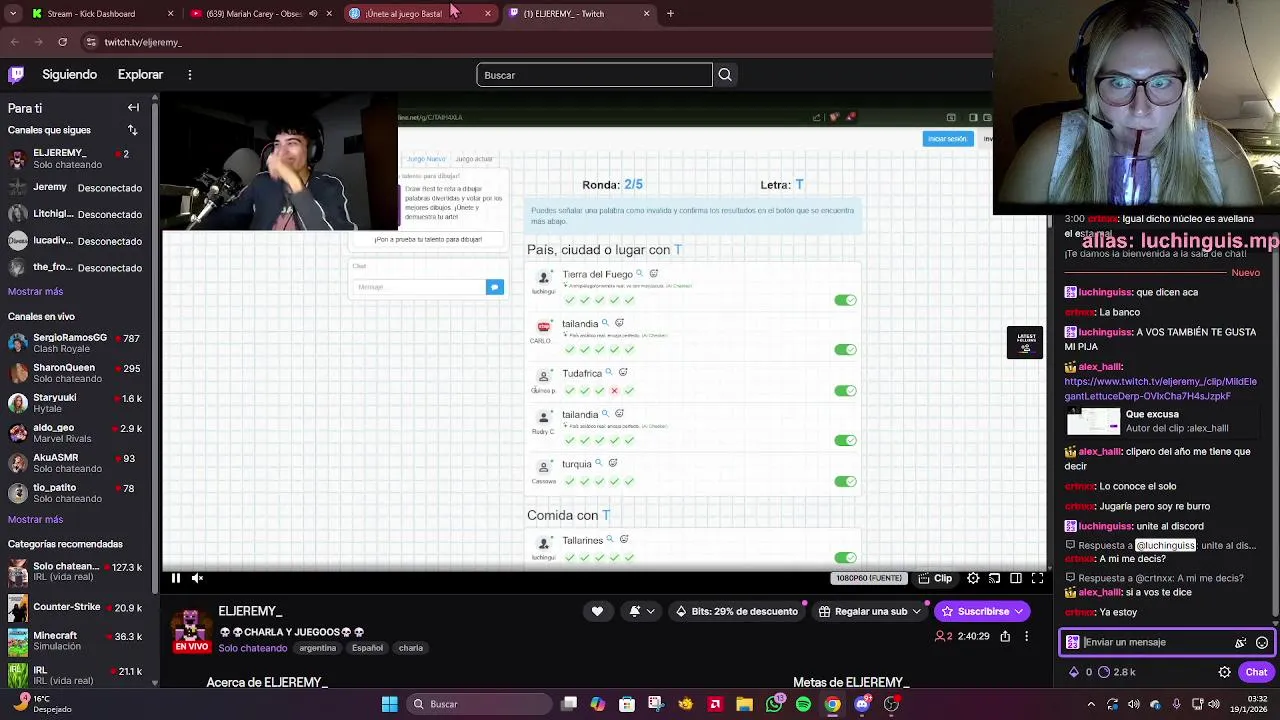This screenshot has width=1280, height=720.
Task: Open the Twitch home logo
Action: (x=16, y=74)
